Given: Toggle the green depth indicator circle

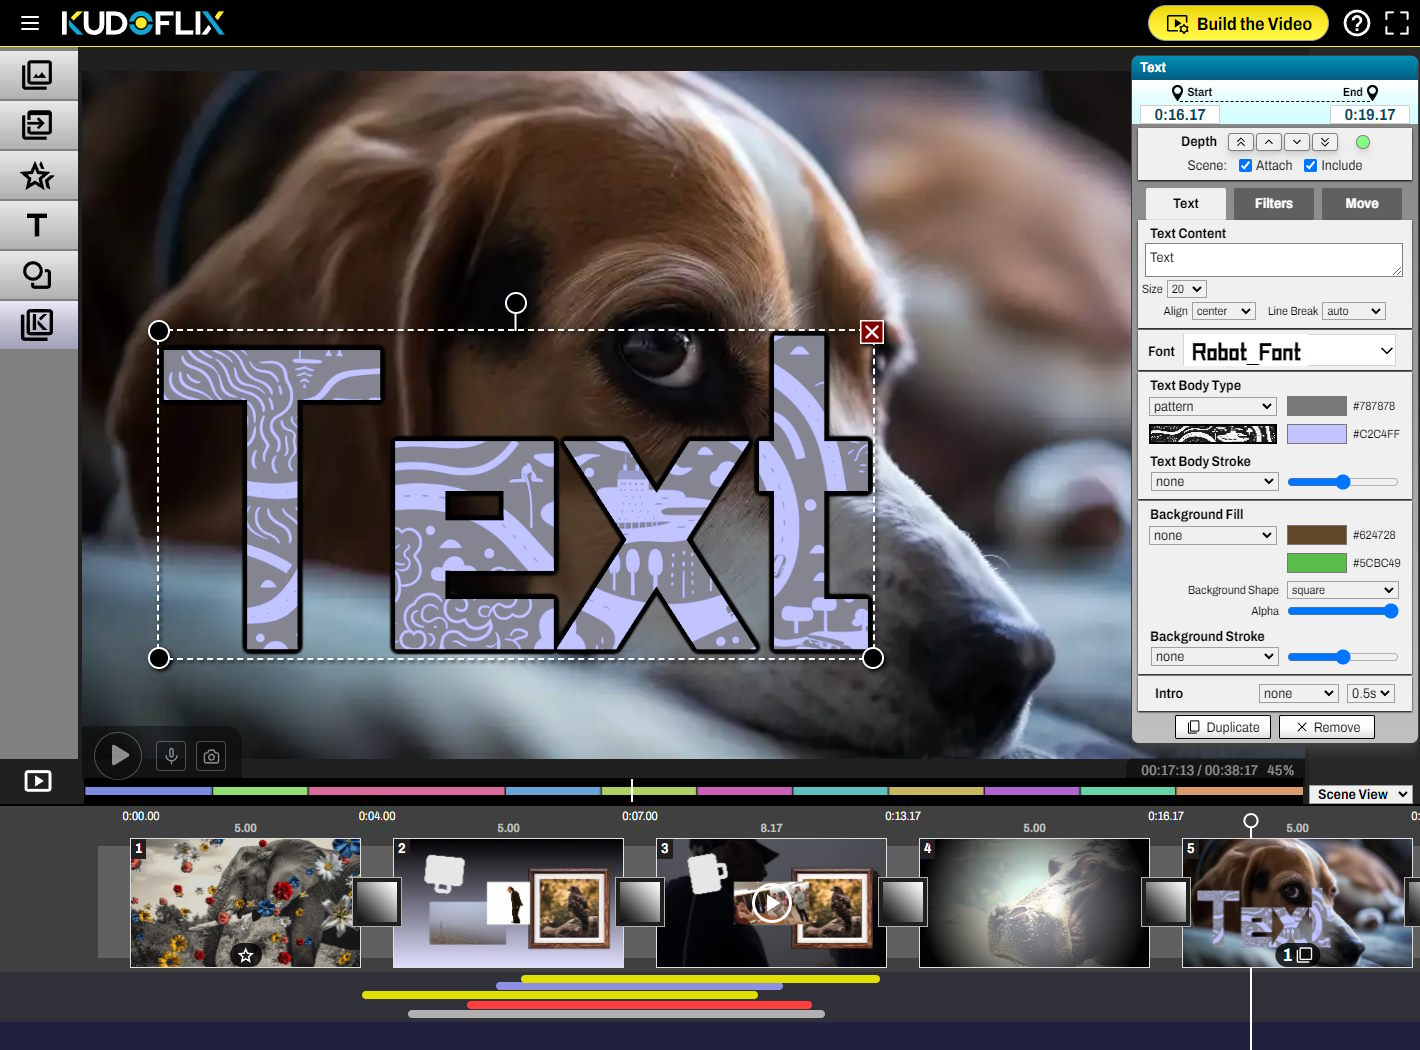Looking at the screenshot, I should (1362, 142).
